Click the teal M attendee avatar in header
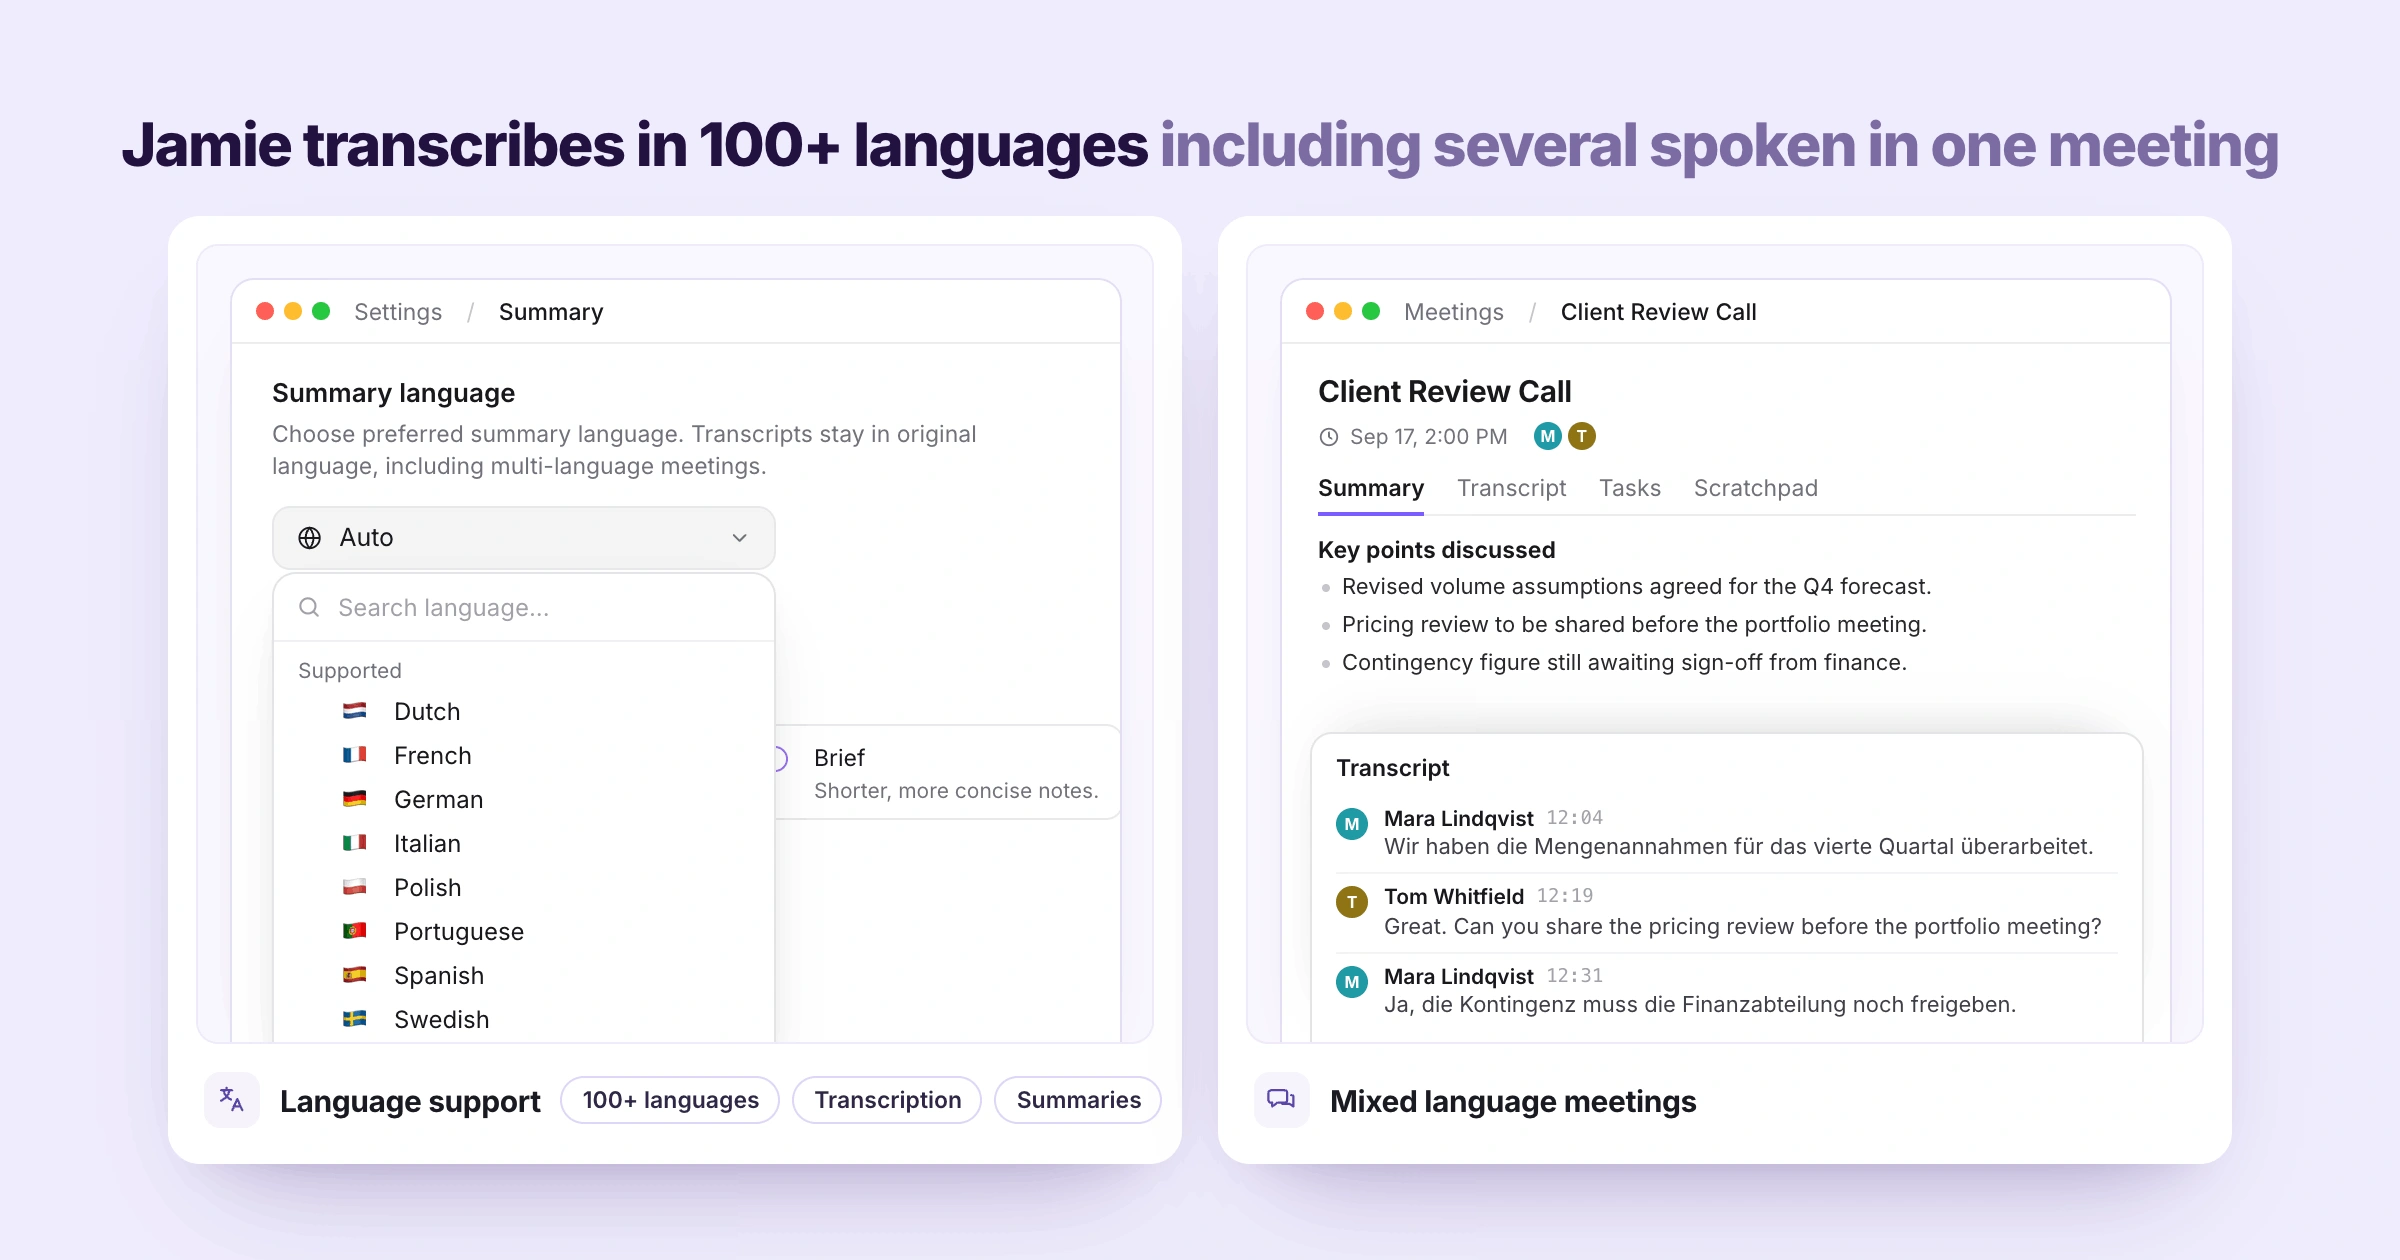This screenshot has width=2400, height=1260. pos(1548,436)
